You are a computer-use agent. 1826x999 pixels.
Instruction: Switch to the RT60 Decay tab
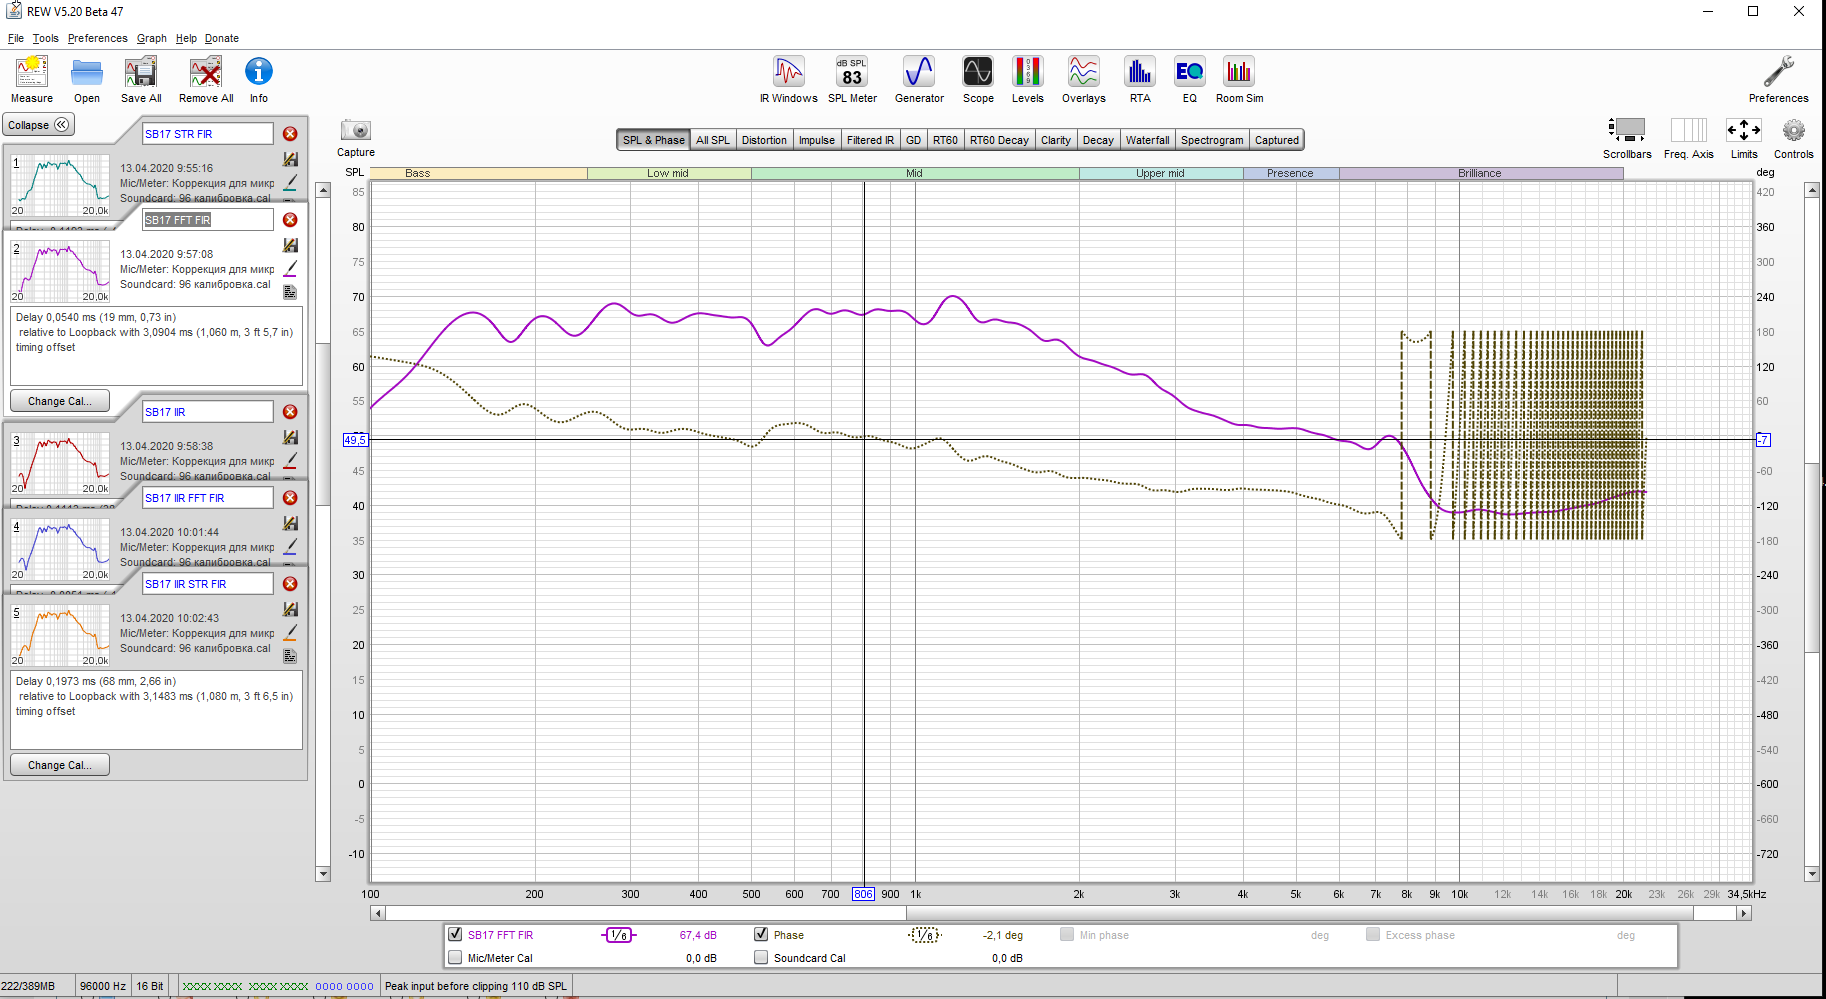pyautogui.click(x=999, y=140)
